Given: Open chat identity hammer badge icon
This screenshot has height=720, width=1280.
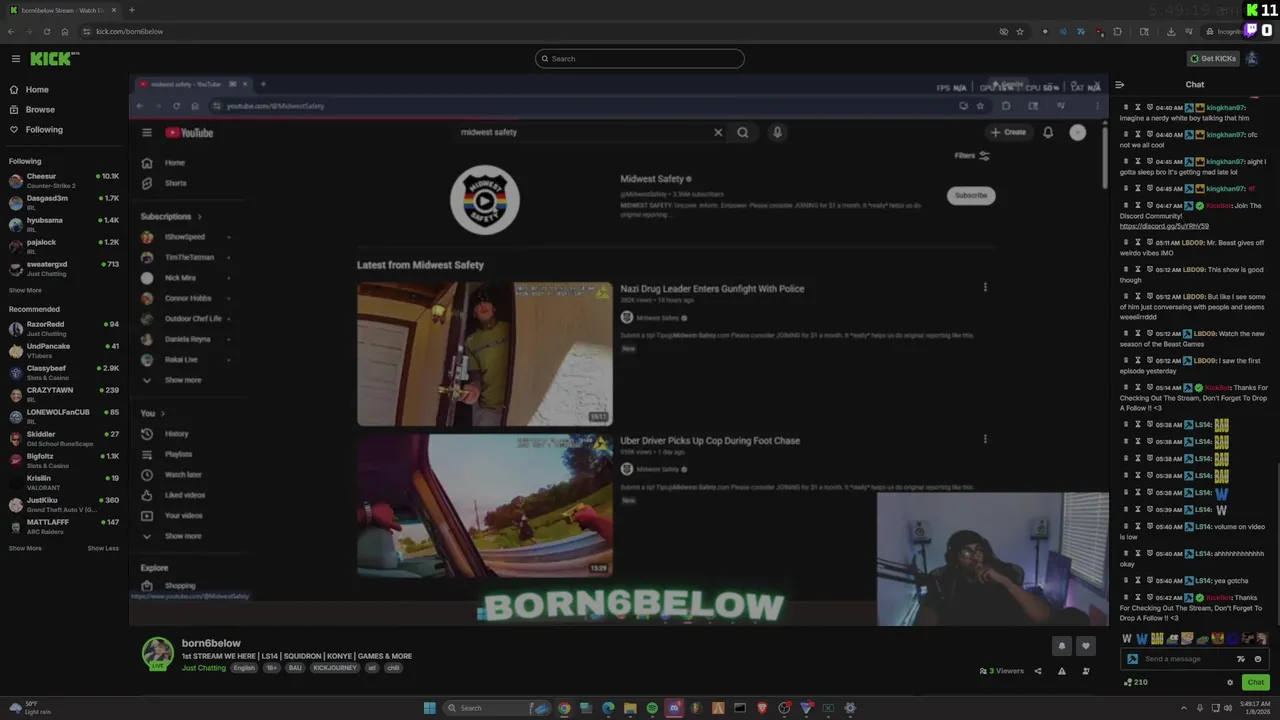Looking at the screenshot, I should (x=1132, y=659).
